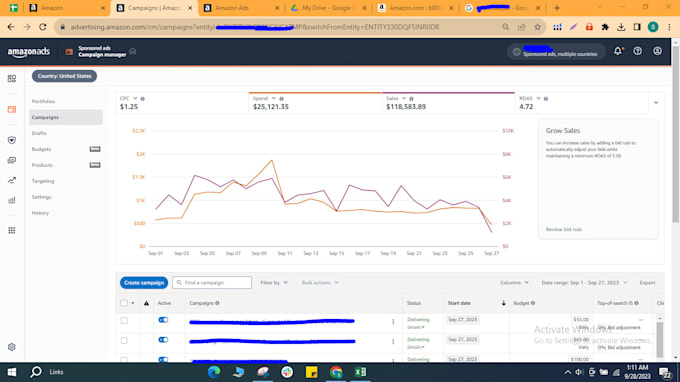Open Products in the side menu

click(42, 165)
